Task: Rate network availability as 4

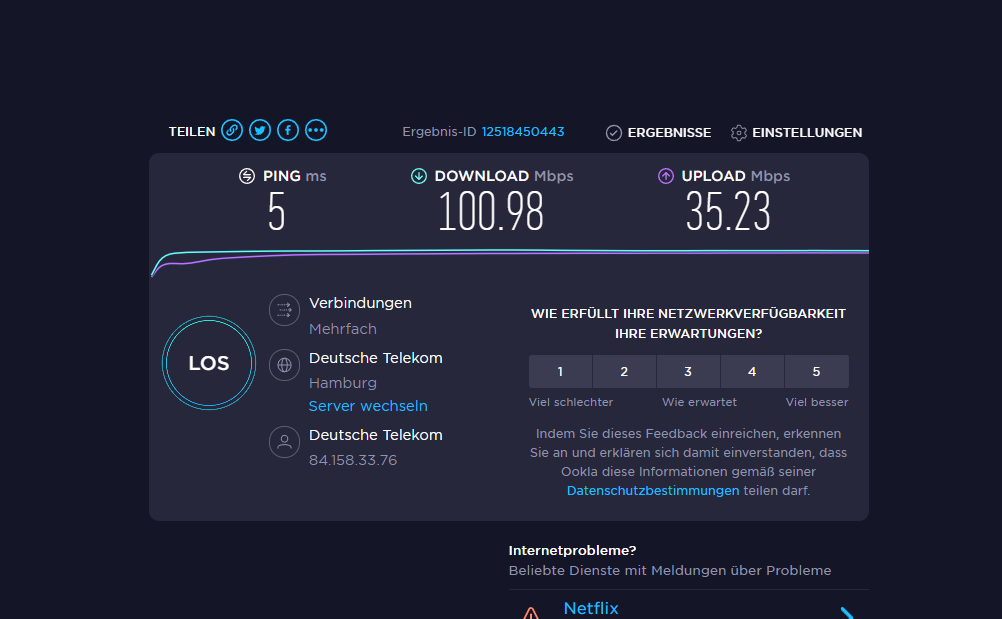Action: 752,372
